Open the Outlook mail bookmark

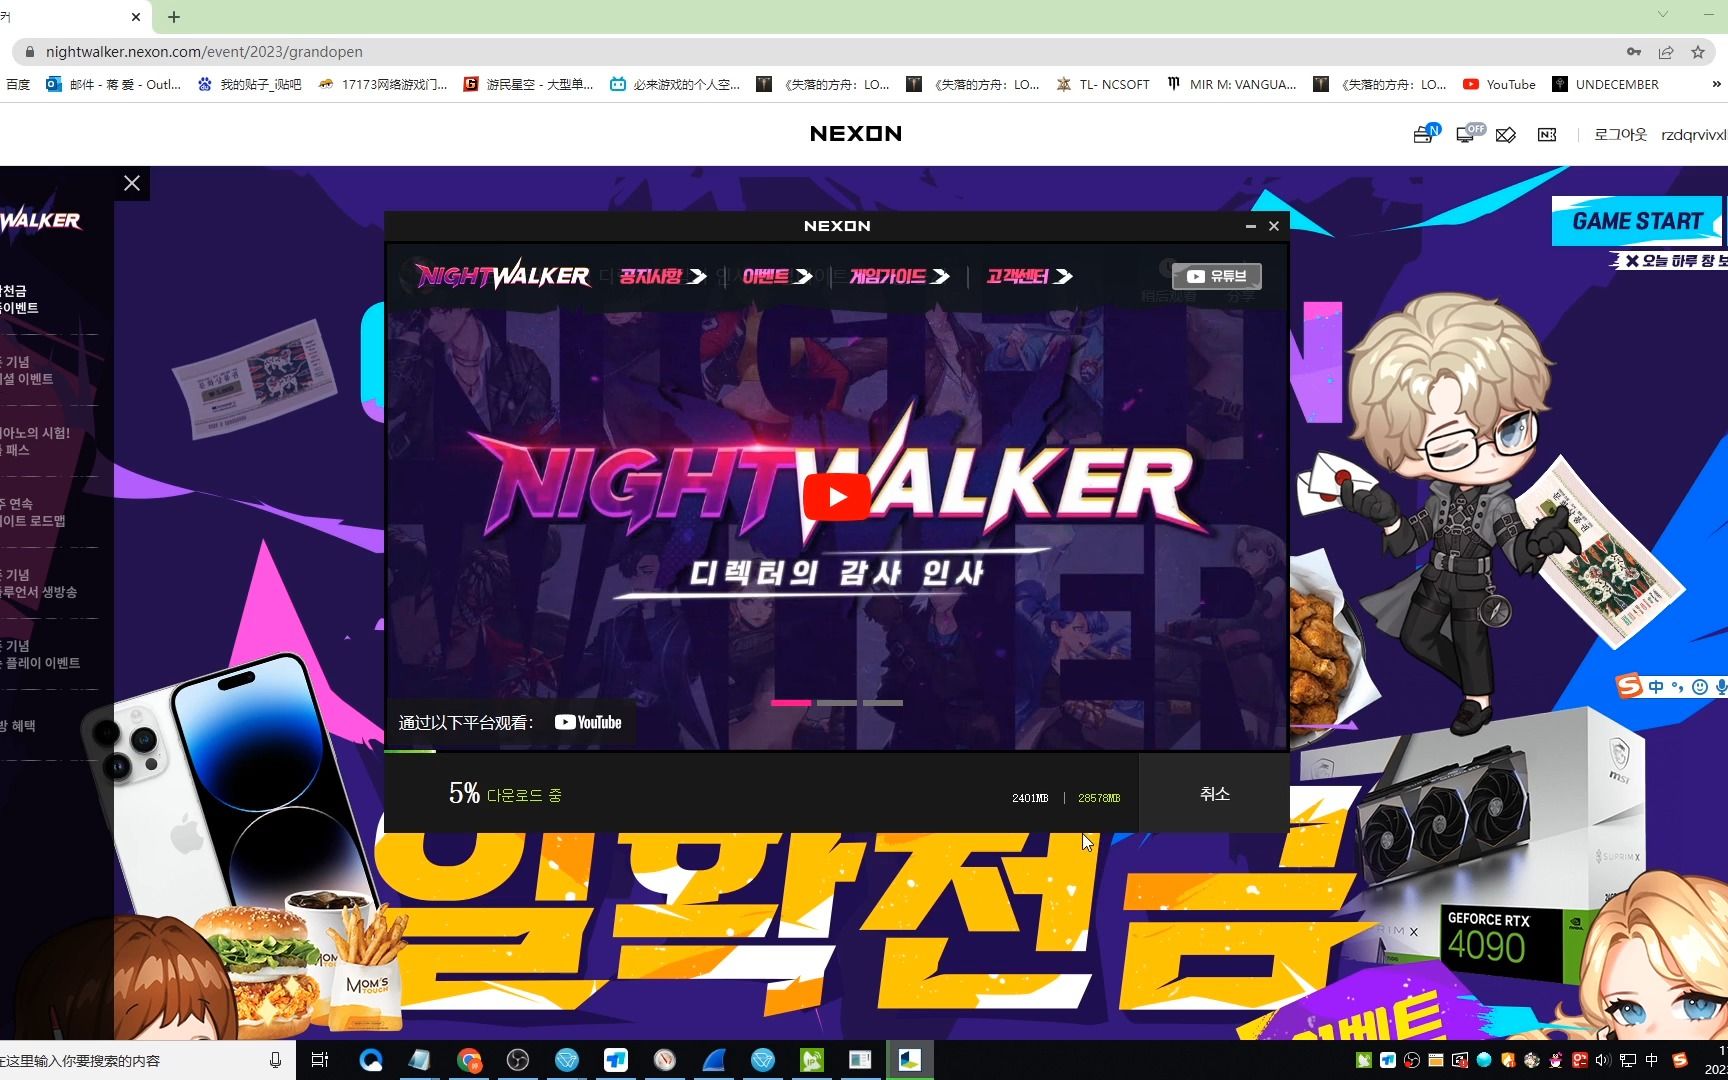pos(113,85)
